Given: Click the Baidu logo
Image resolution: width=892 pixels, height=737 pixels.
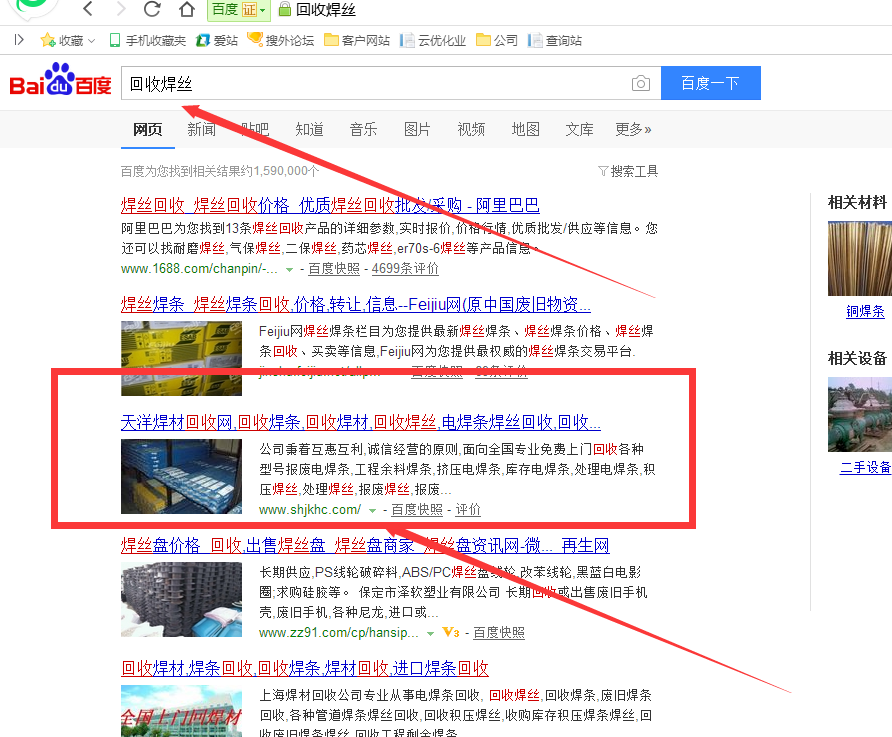Looking at the screenshot, I should click(60, 83).
